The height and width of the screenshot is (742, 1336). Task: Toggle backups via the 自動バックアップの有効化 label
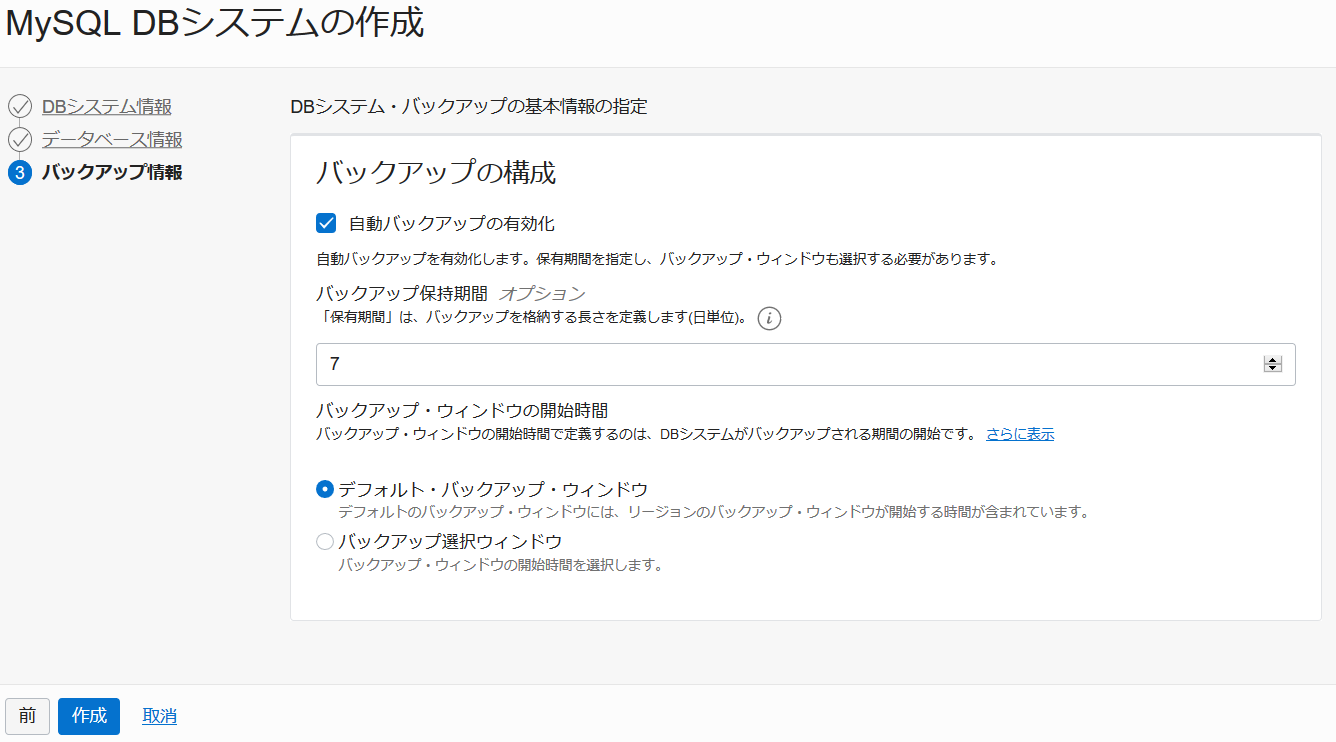pyautogui.click(x=452, y=223)
